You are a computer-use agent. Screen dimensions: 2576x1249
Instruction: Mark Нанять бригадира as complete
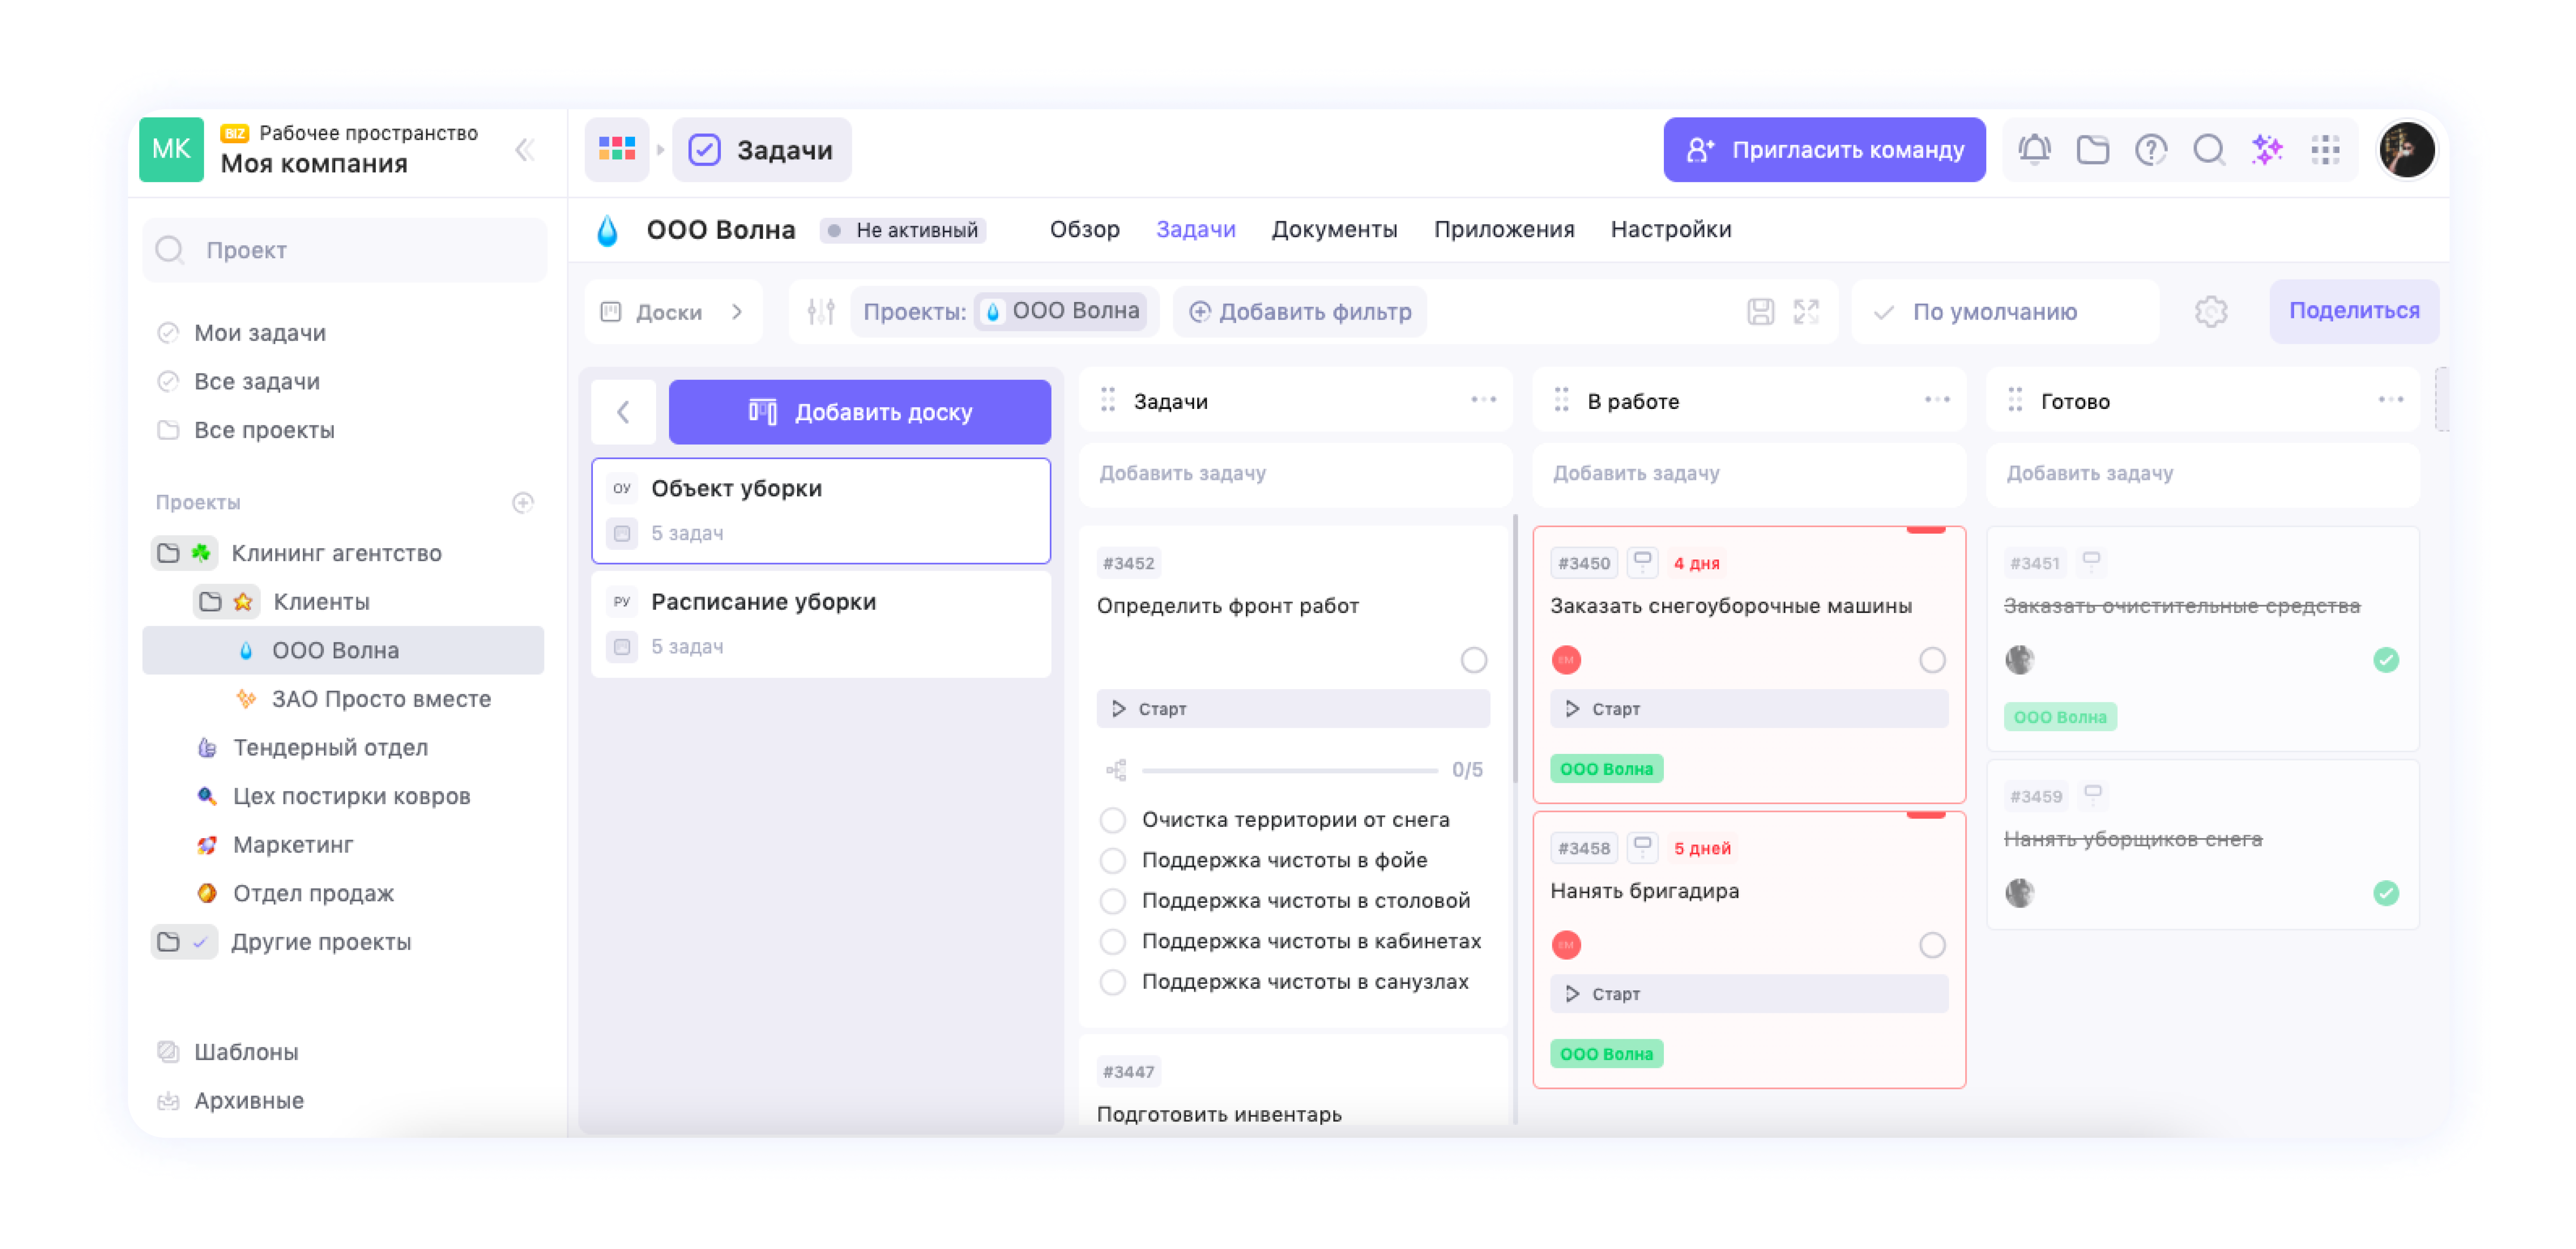1932,945
